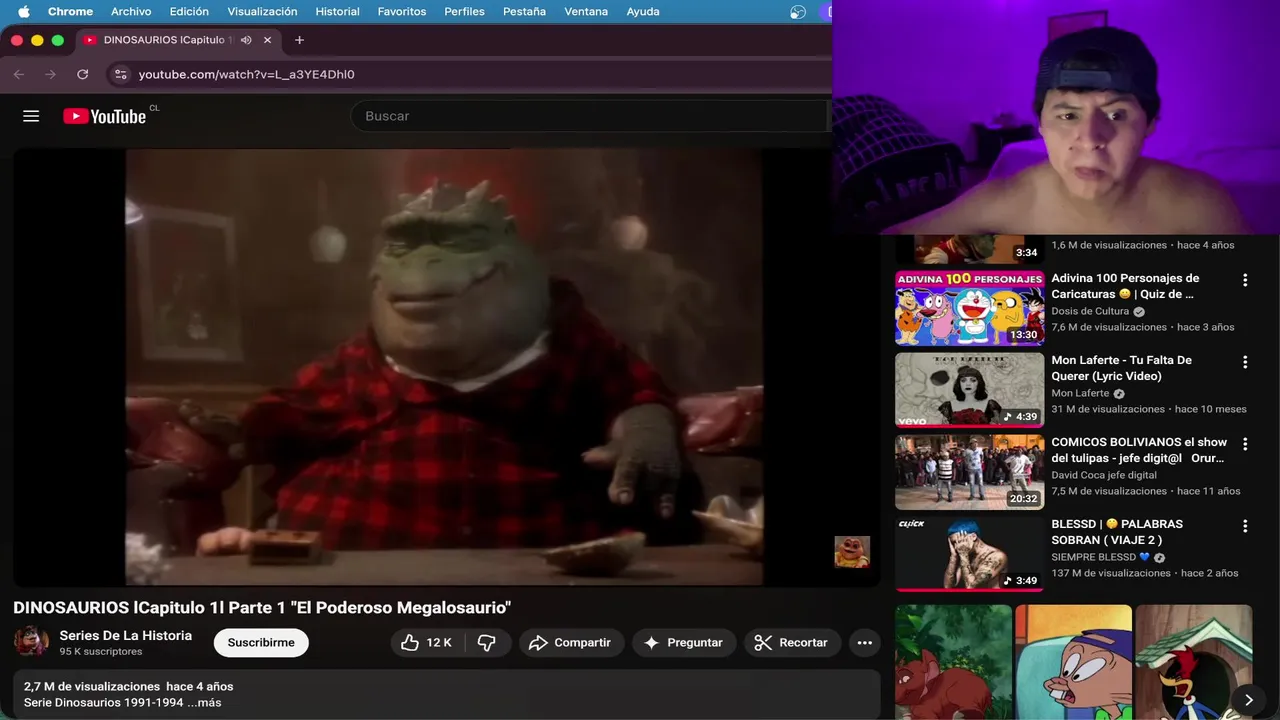Open COMICOS BOLIVIANOS el show del tulipas title
1280x720 pixels.
pos(1139,450)
